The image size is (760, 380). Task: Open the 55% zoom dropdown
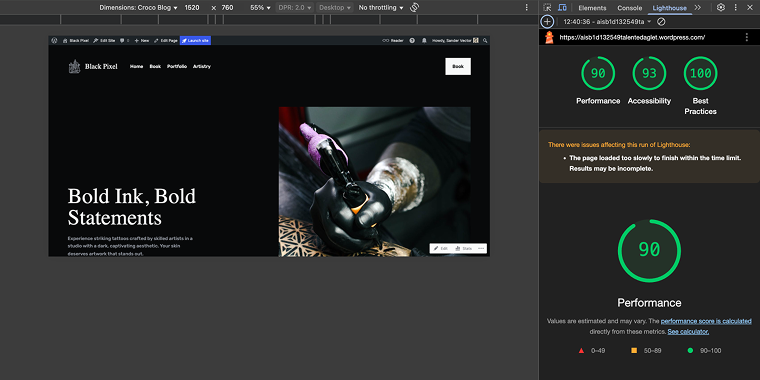(x=260, y=8)
